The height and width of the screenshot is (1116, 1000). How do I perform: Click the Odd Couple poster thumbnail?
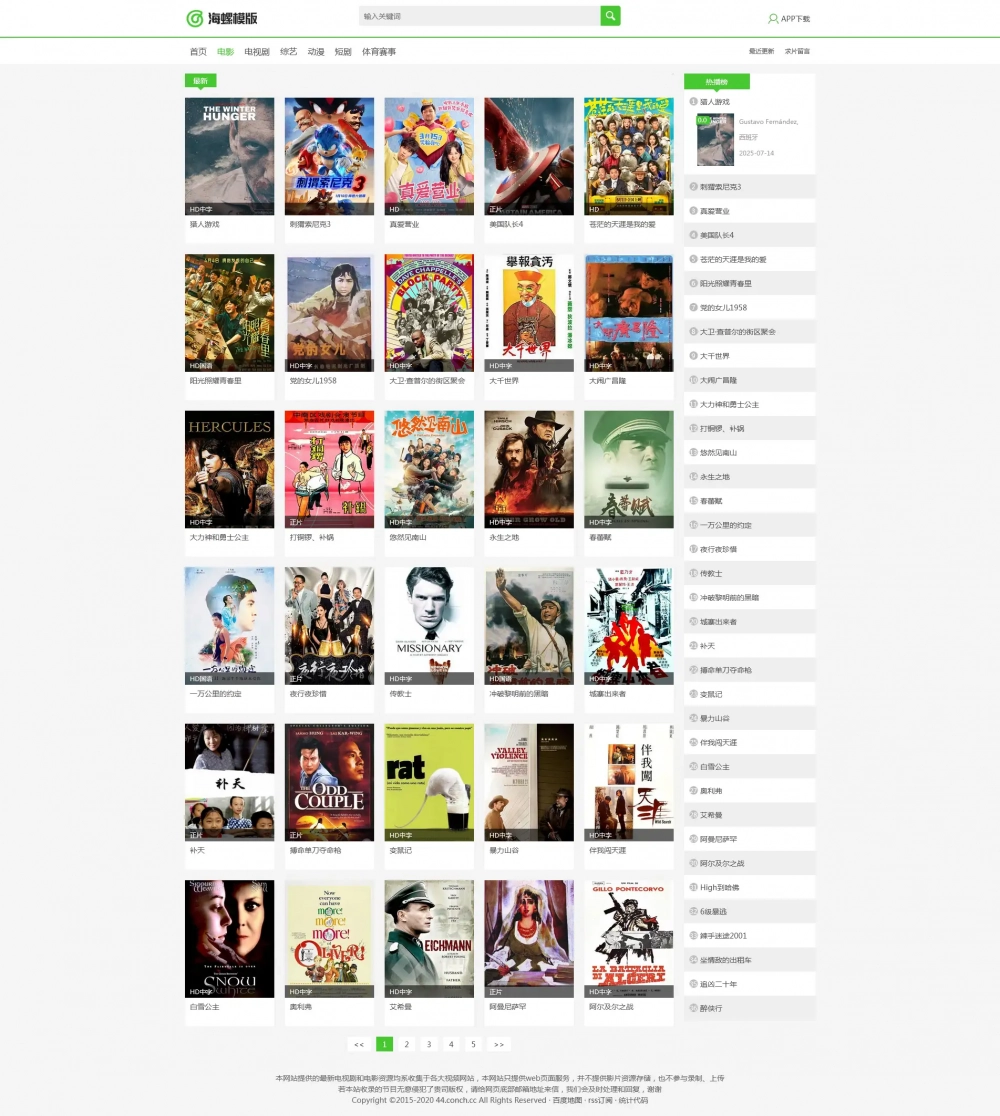(x=329, y=782)
